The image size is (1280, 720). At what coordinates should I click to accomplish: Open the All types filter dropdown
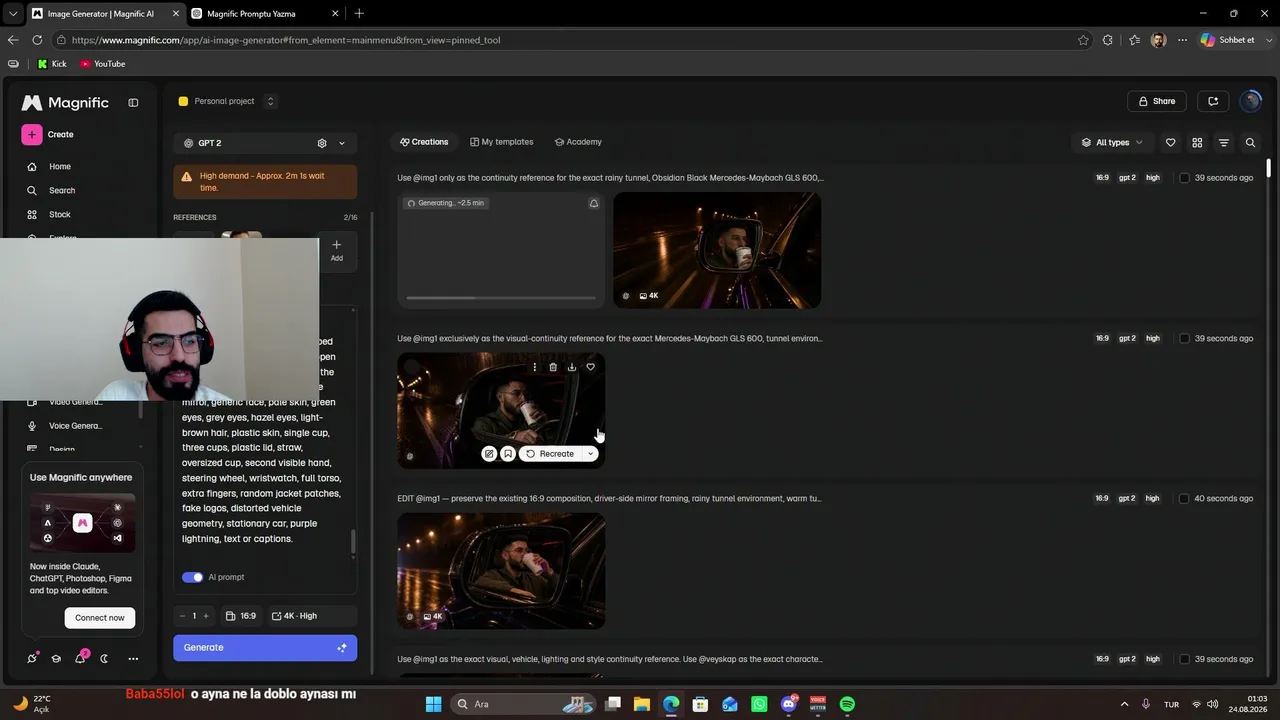pos(1112,143)
